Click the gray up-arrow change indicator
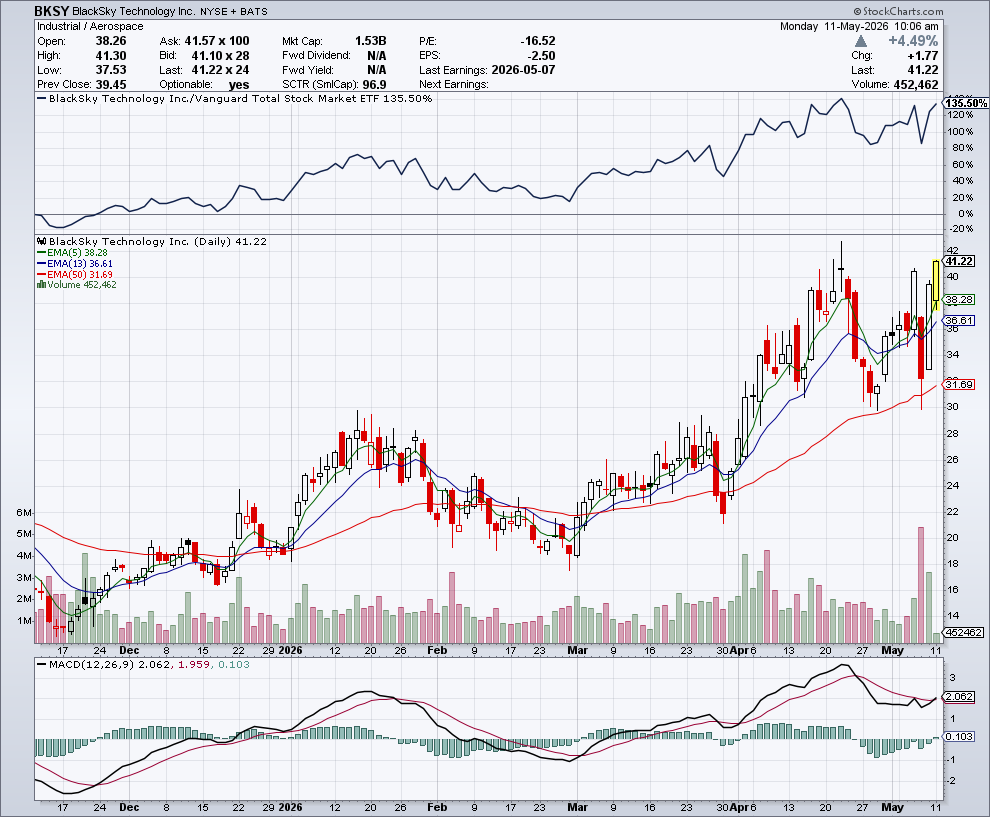This screenshot has width=990, height=817. click(861, 41)
